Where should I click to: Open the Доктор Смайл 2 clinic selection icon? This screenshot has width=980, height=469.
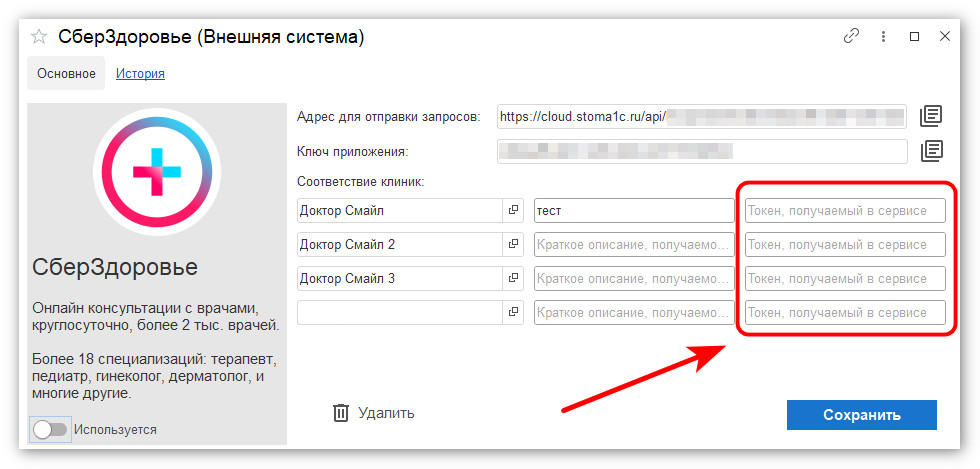tap(513, 245)
